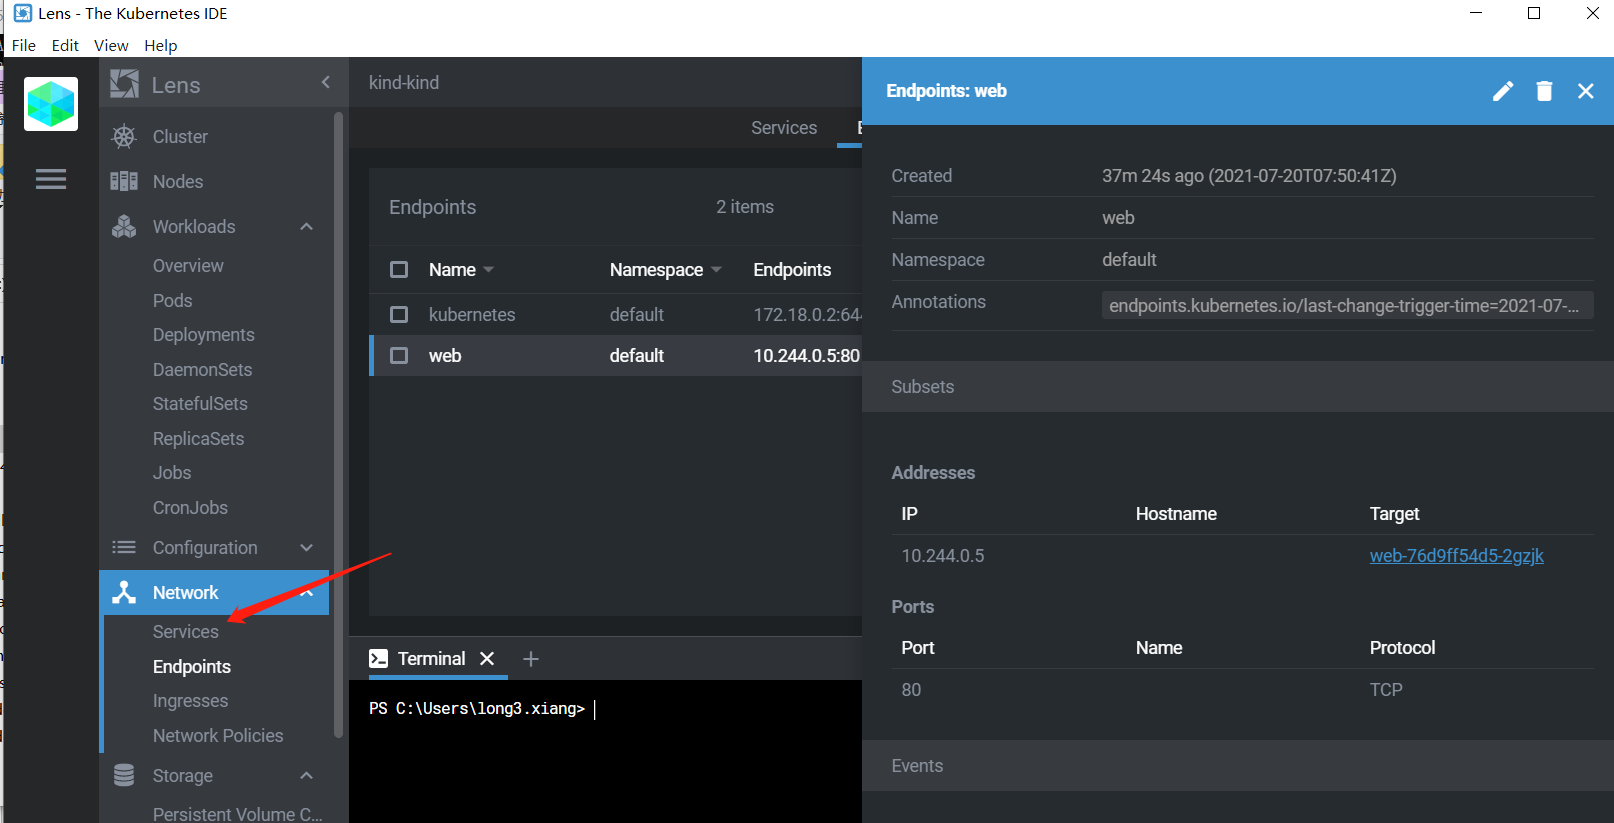Sort by Name column arrow
This screenshot has width=1614, height=823.
[x=488, y=269]
